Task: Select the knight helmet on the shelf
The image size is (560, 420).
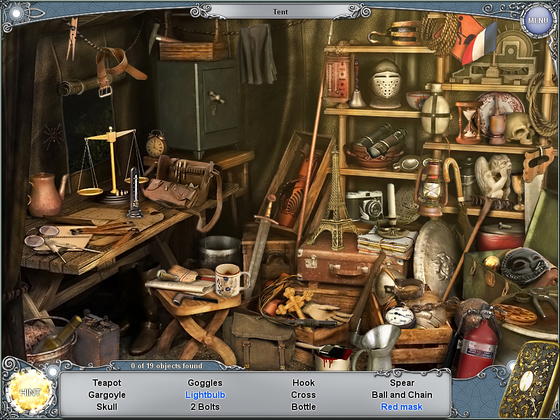Action: click(x=385, y=84)
